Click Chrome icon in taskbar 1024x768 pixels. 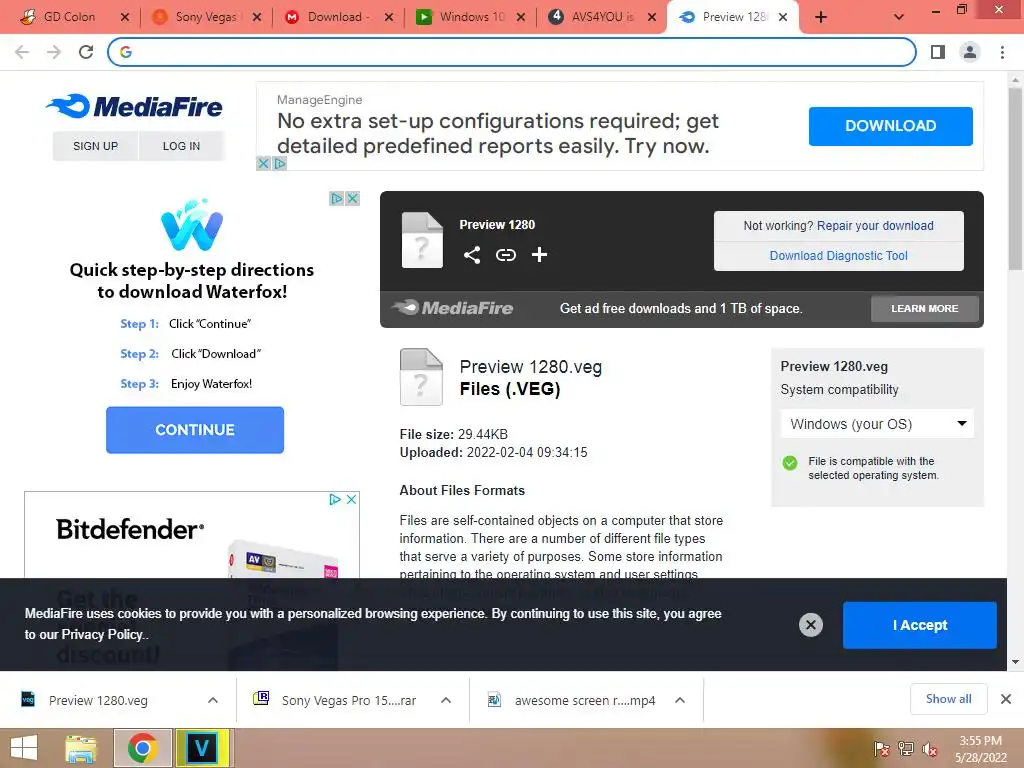(x=142, y=748)
